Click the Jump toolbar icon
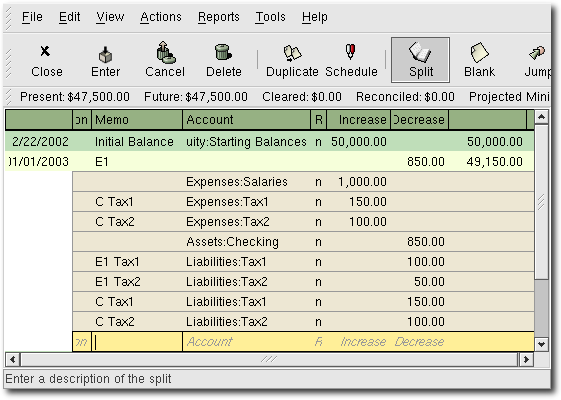561x400 pixels. coord(537,53)
